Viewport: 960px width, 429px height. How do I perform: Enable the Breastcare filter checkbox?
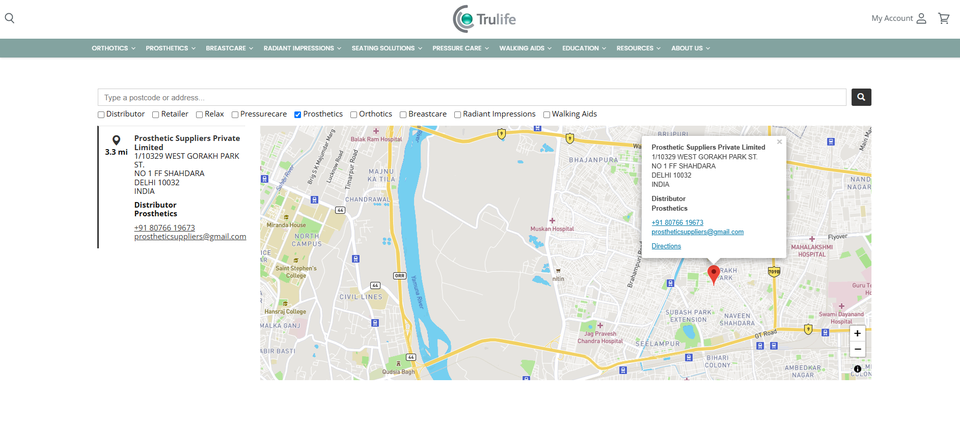[403, 114]
